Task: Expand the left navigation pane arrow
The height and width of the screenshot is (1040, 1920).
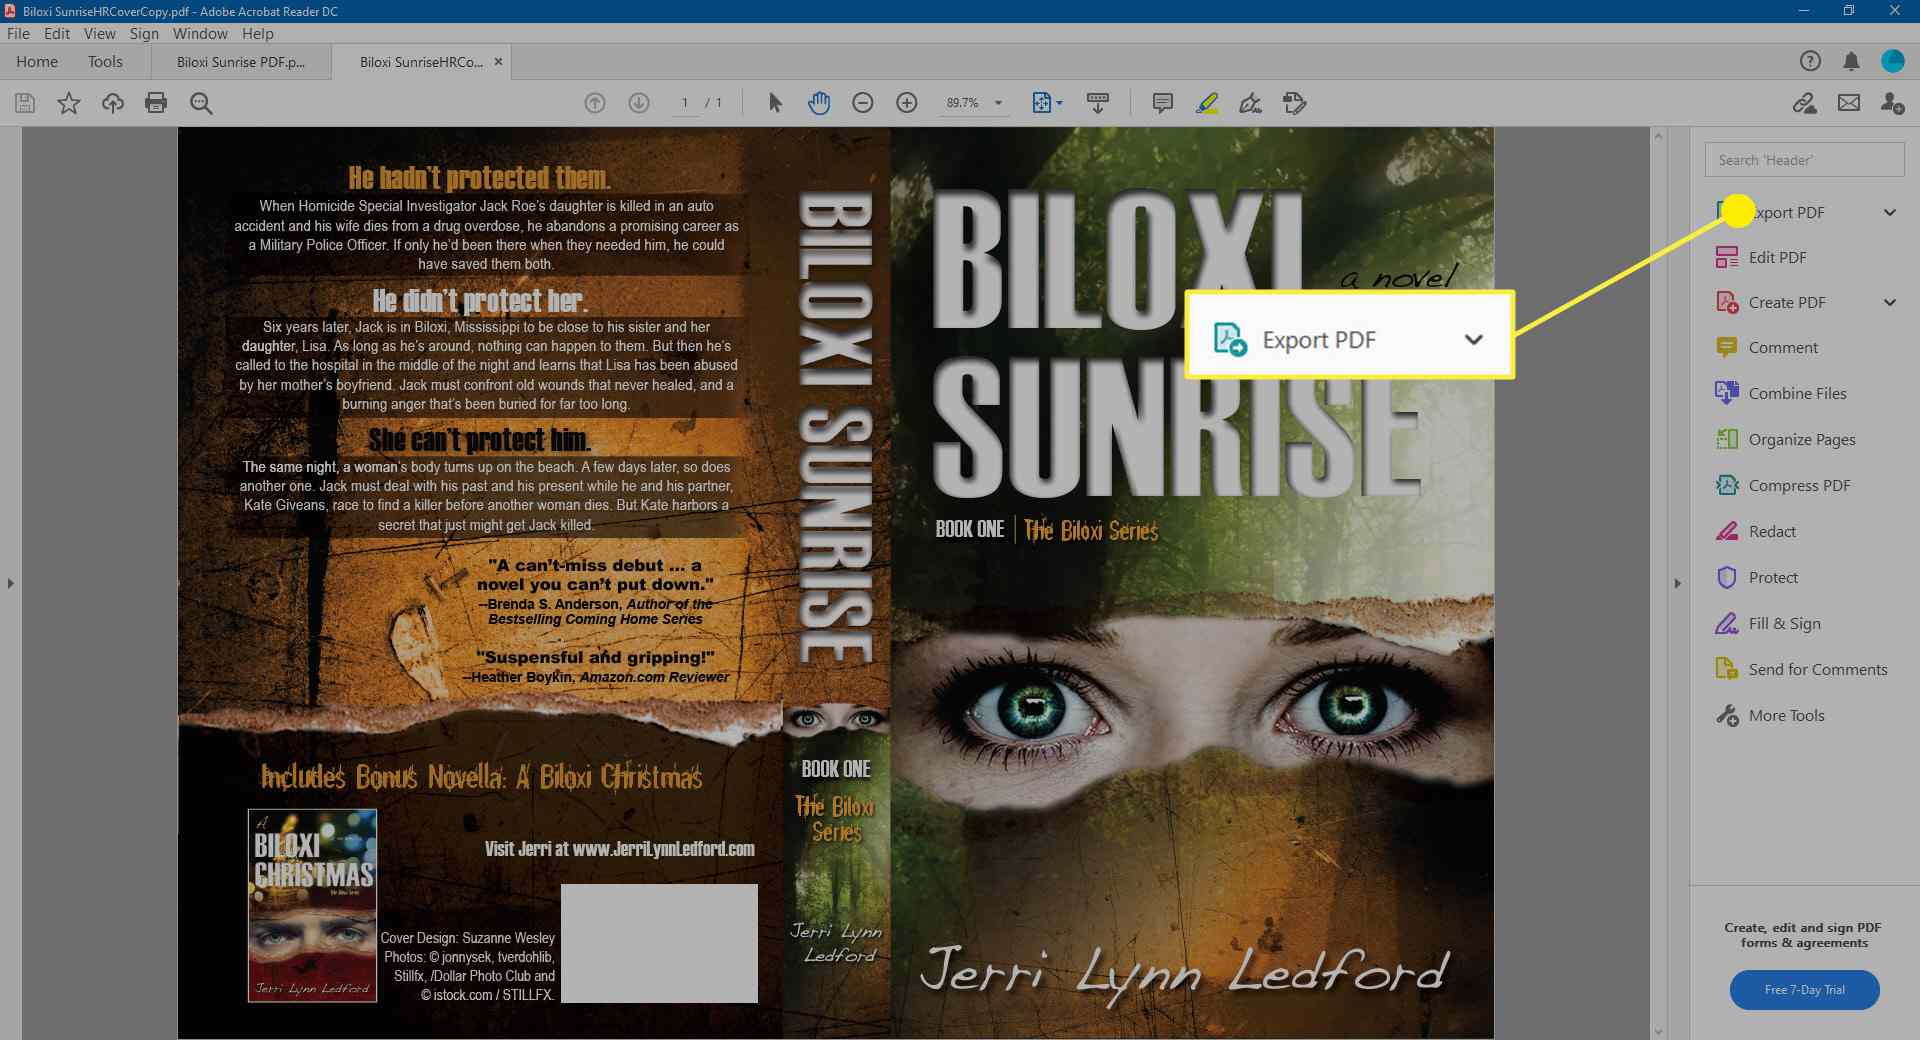Action: point(10,583)
